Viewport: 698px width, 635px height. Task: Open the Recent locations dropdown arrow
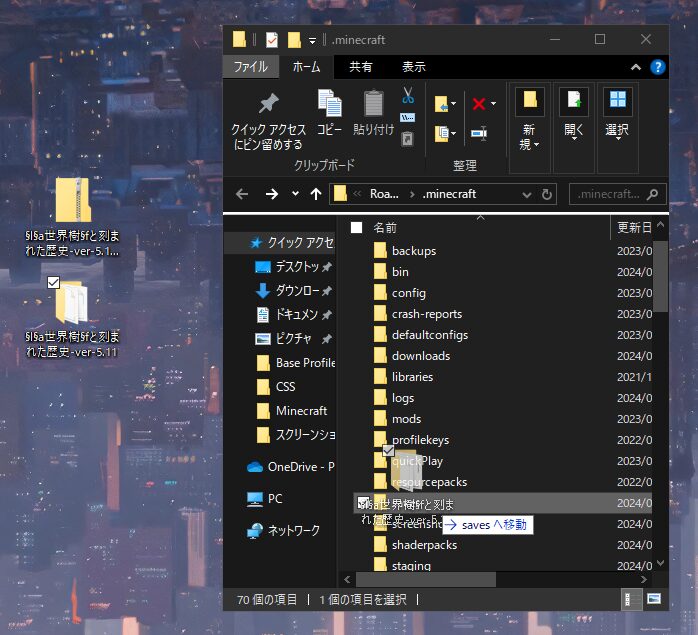pyautogui.click(x=295, y=194)
